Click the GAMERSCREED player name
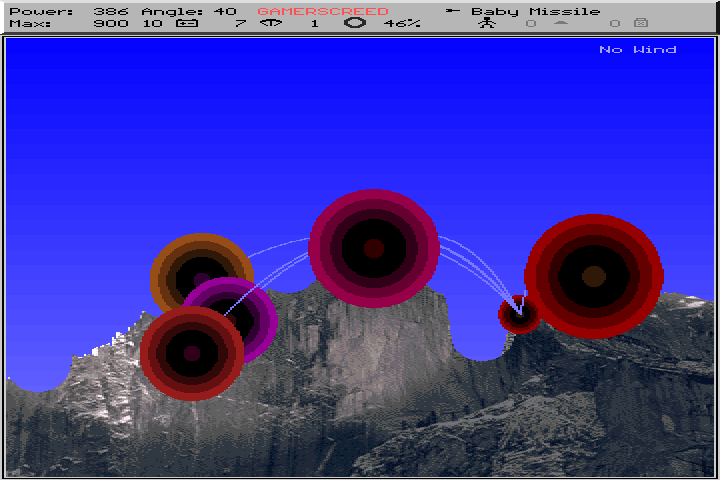 pos(323,11)
